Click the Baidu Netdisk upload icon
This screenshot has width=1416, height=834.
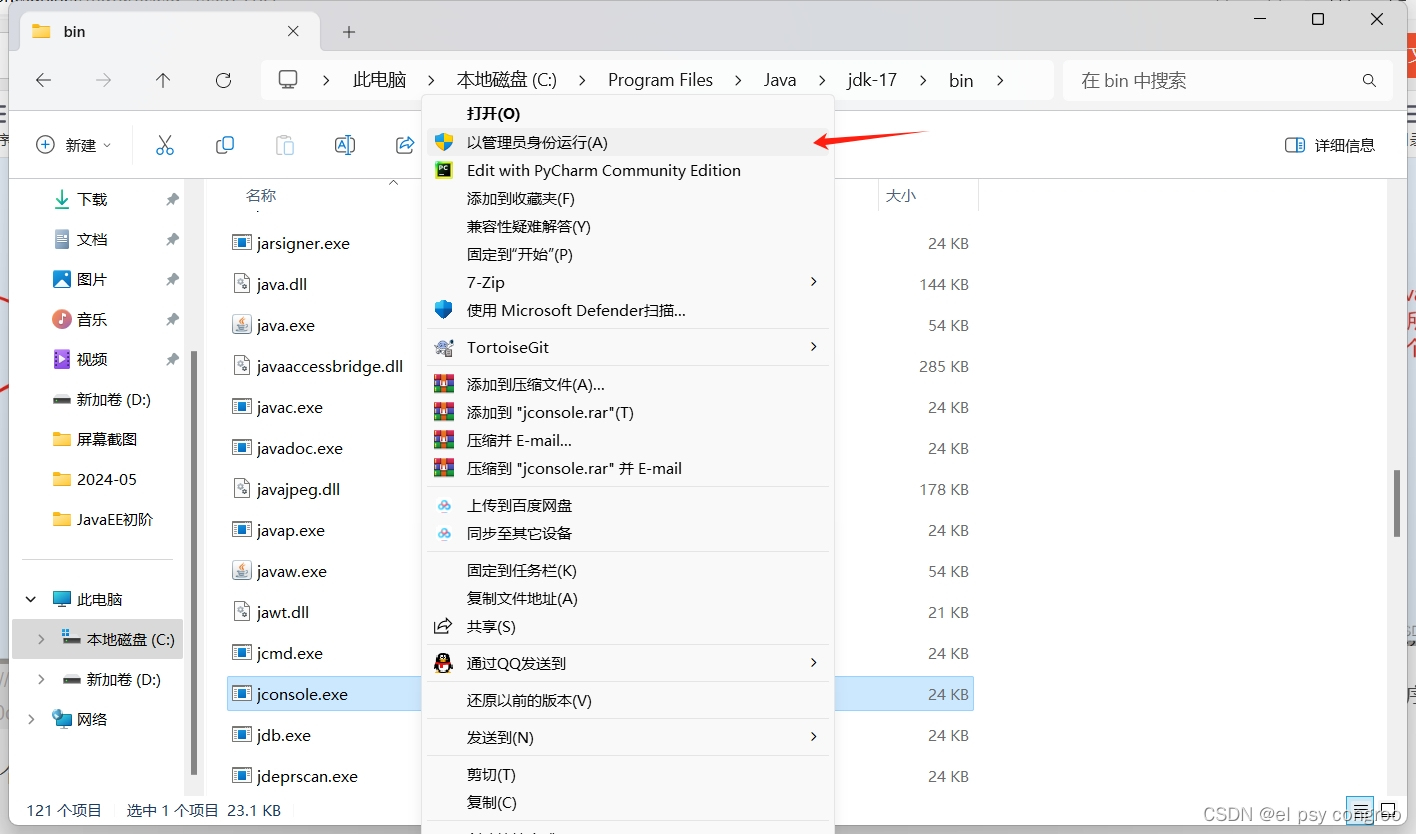(444, 505)
